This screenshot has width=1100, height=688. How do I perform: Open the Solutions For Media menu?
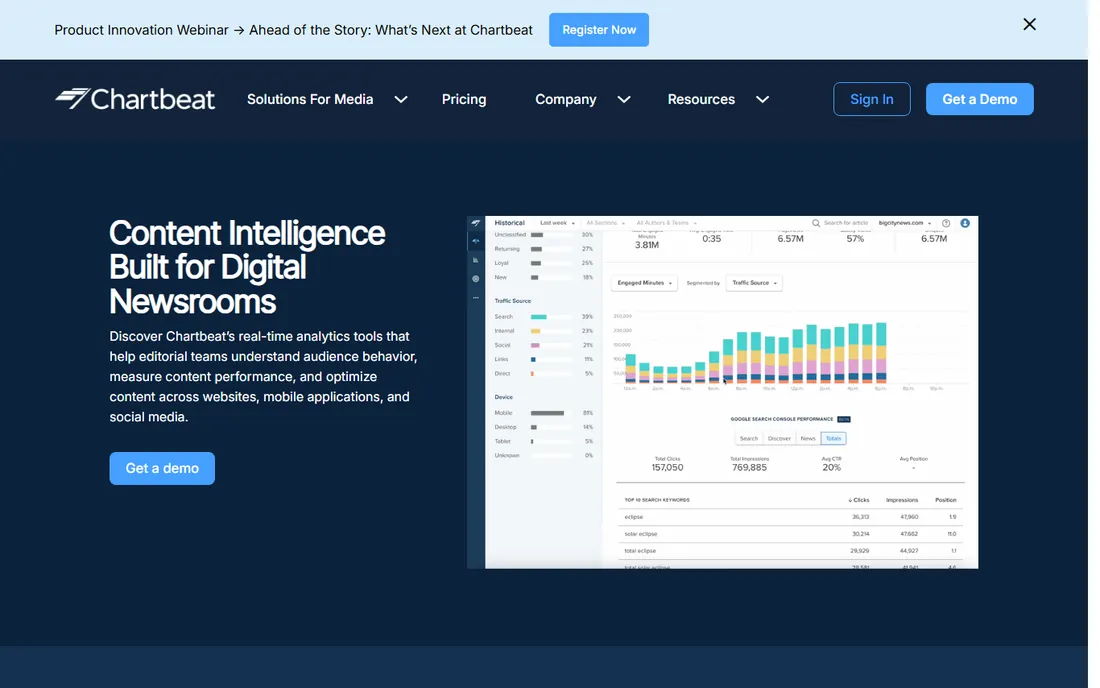pyautogui.click(x=310, y=99)
